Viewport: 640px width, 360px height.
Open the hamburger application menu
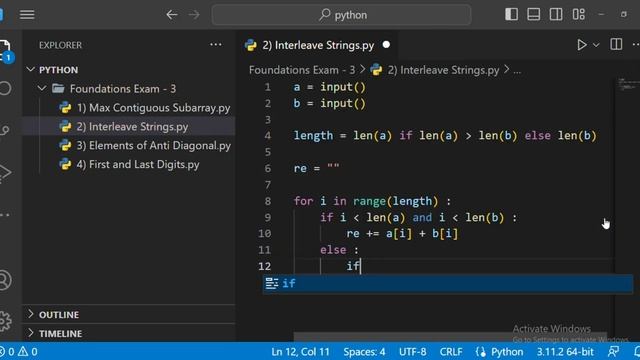[27, 15]
